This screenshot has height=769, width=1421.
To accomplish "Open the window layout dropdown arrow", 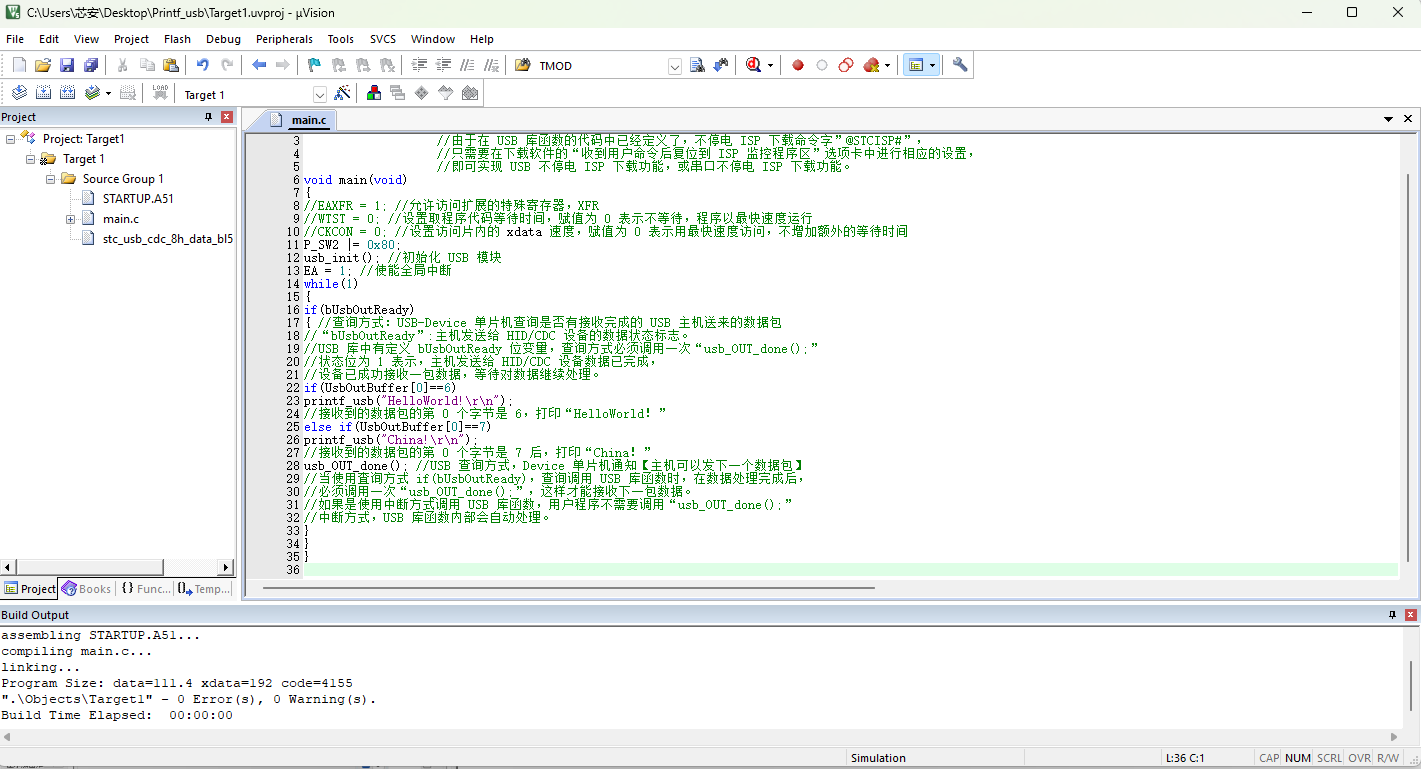I will coord(932,66).
